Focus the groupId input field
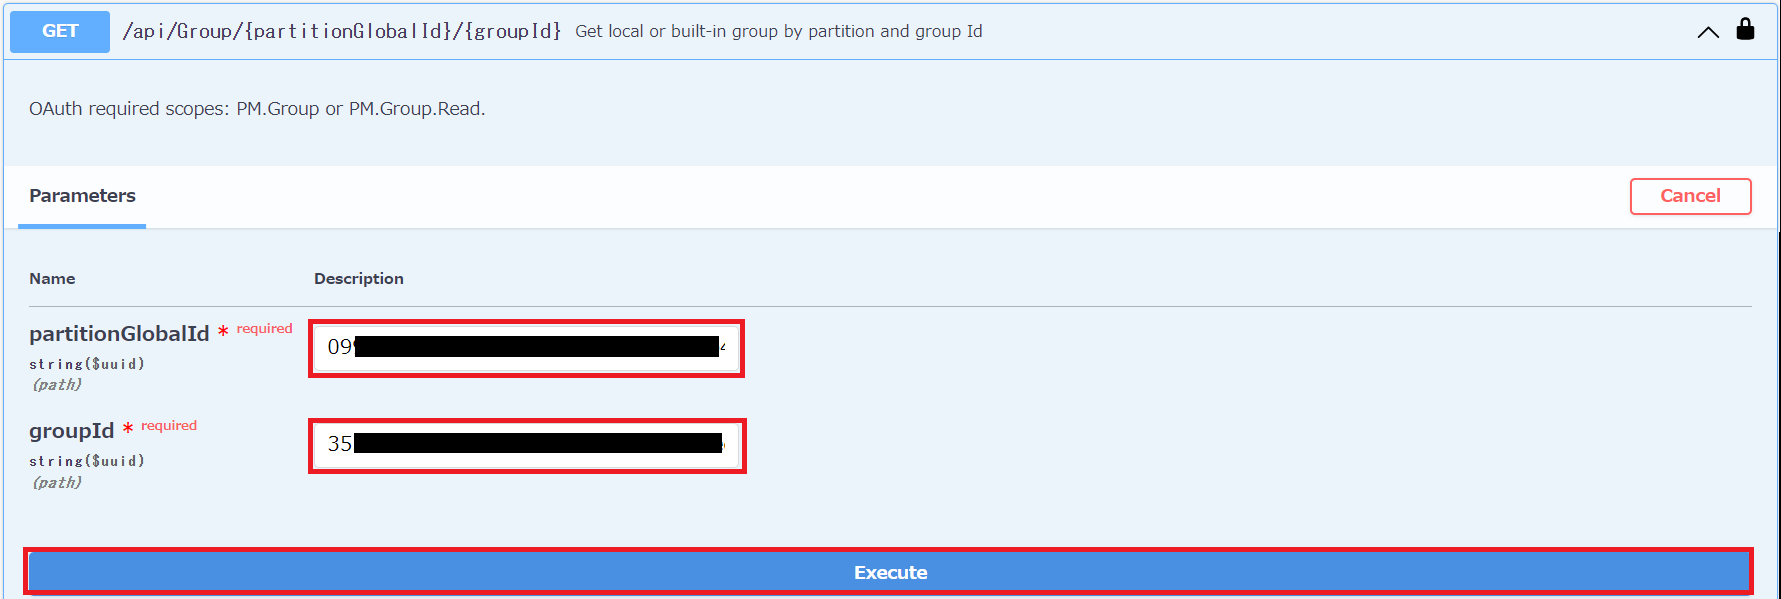This screenshot has width=1781, height=599. click(x=527, y=445)
